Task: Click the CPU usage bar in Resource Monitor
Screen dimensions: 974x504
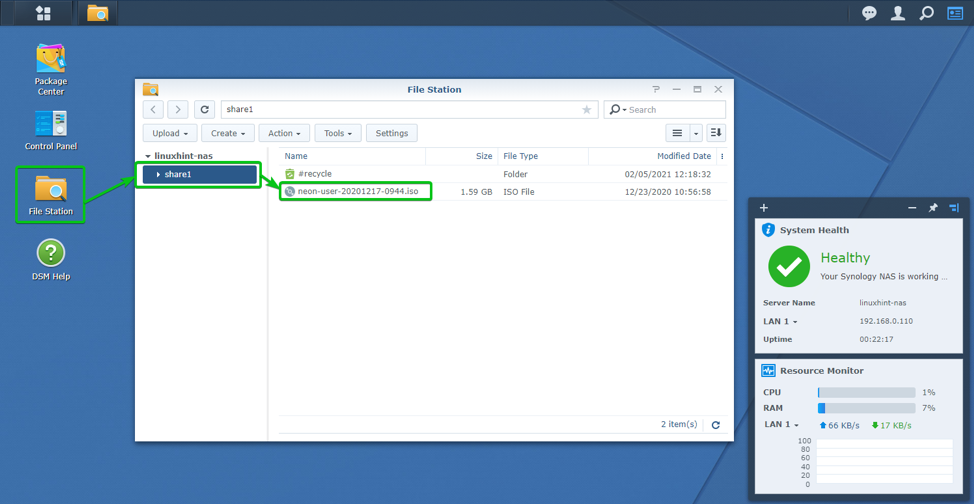Action: tap(866, 393)
